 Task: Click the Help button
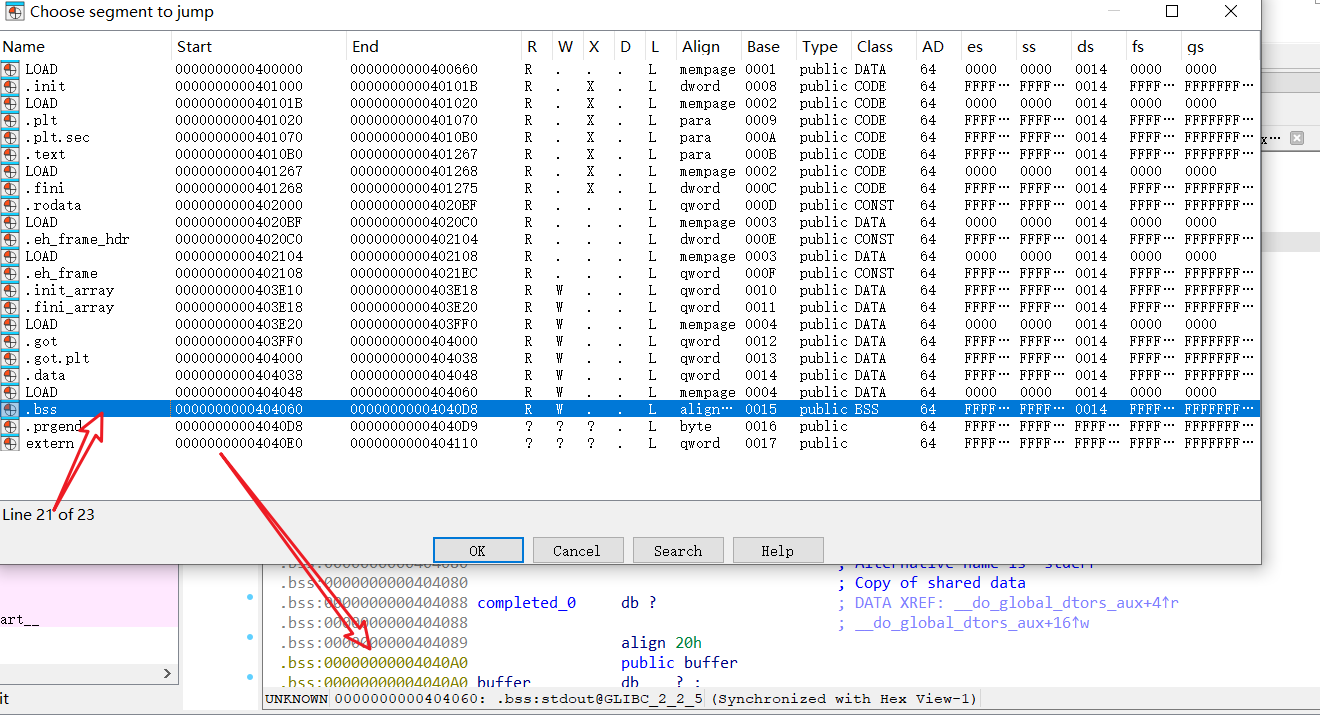coord(777,550)
